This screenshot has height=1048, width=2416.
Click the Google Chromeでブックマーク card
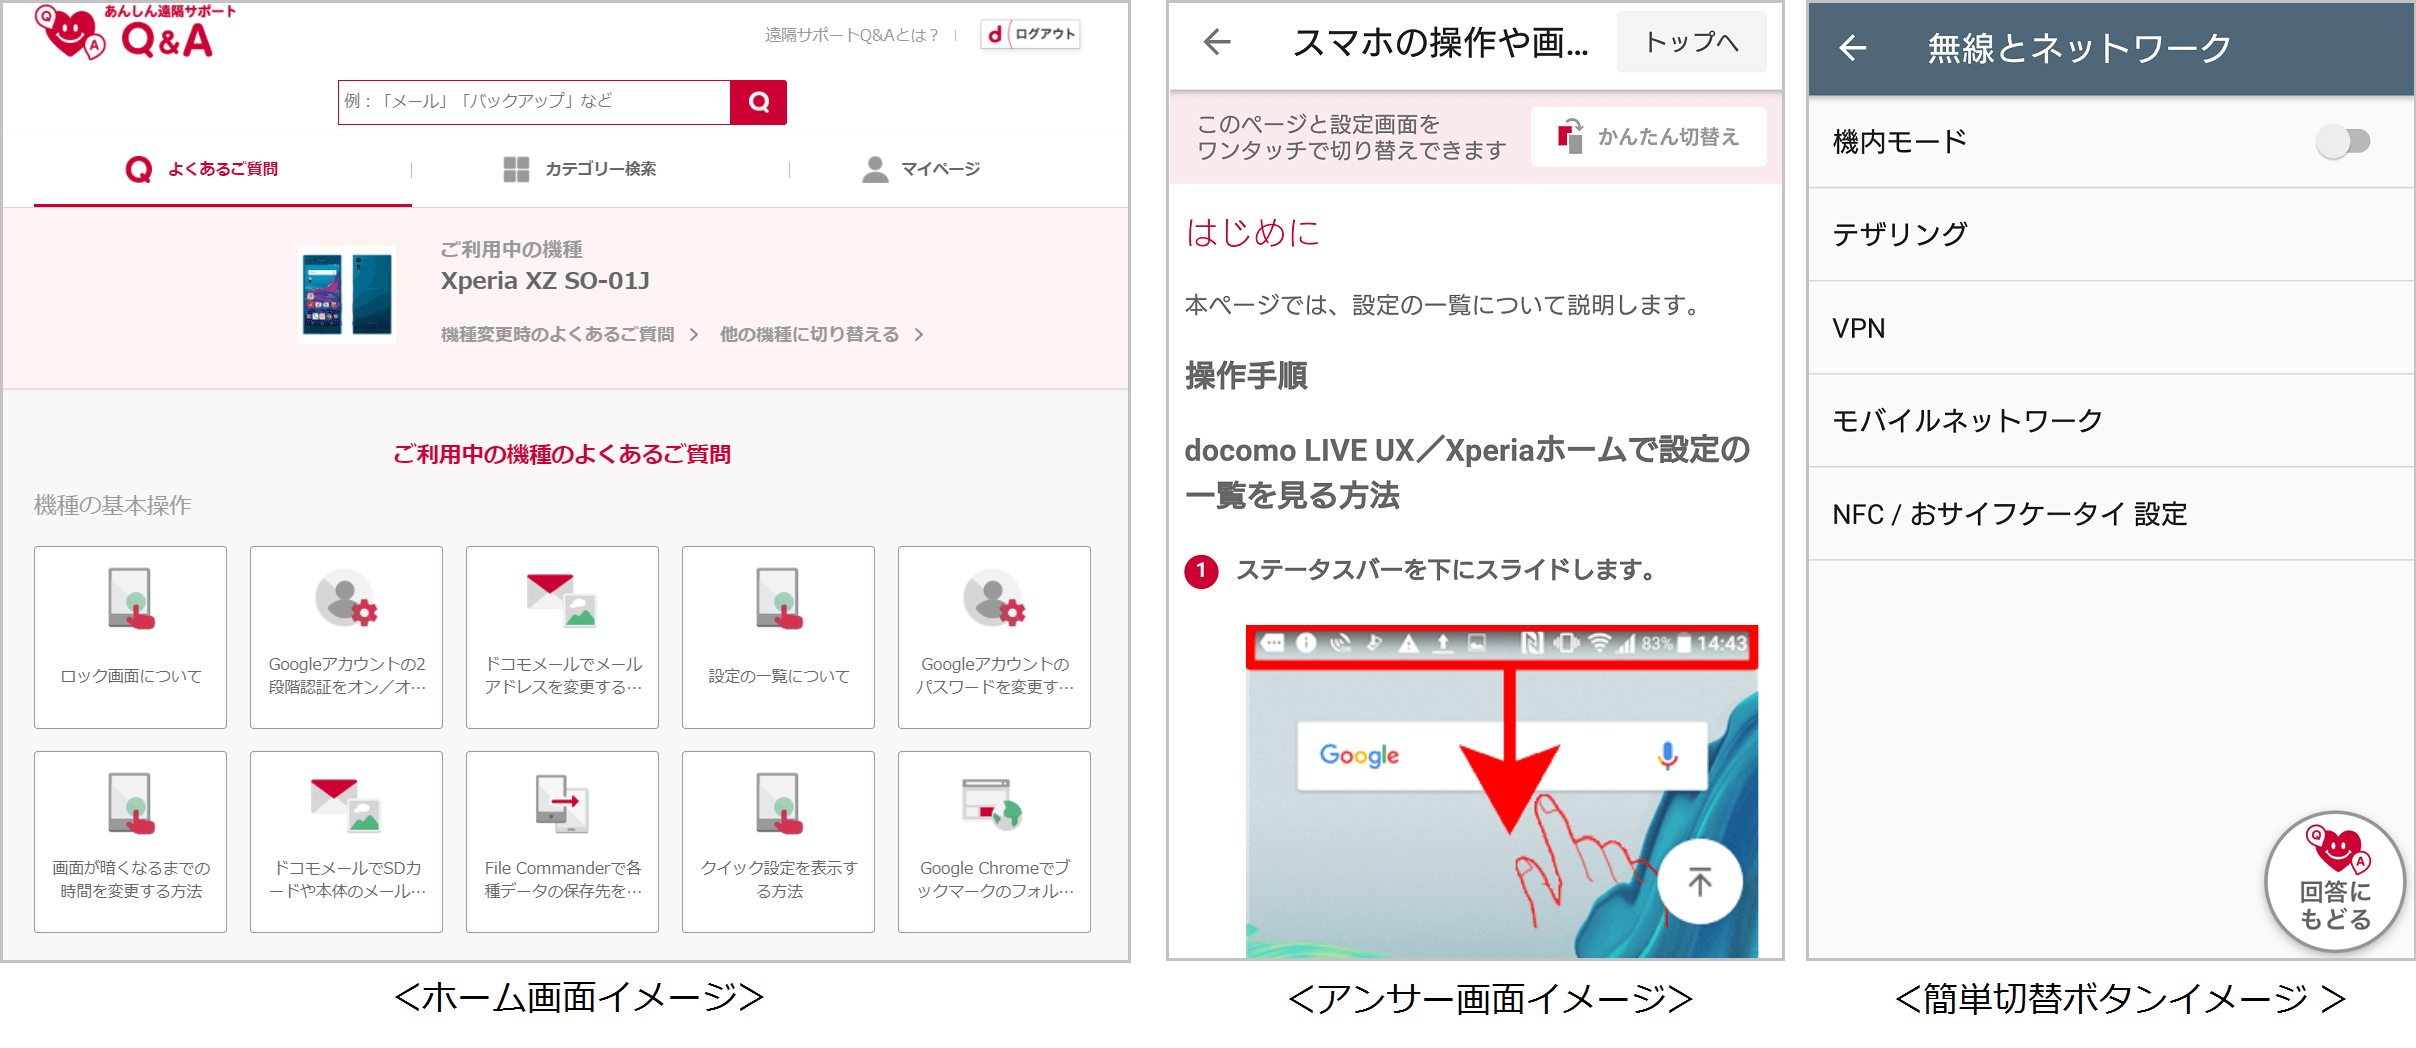pos(994,841)
